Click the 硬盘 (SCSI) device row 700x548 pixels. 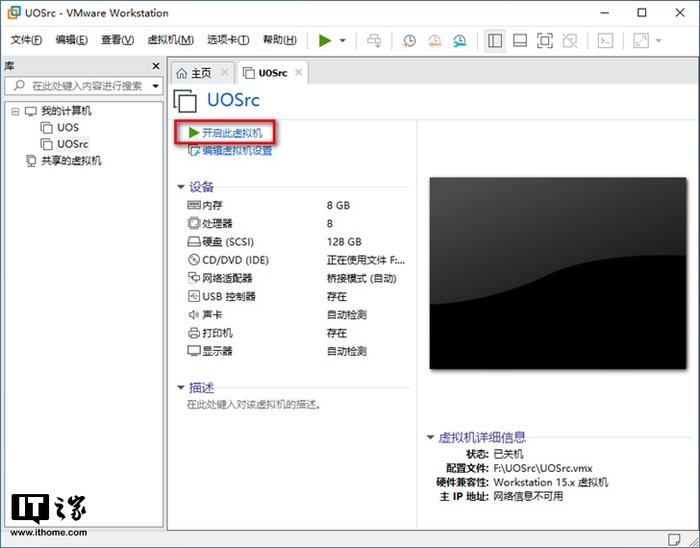point(296,242)
